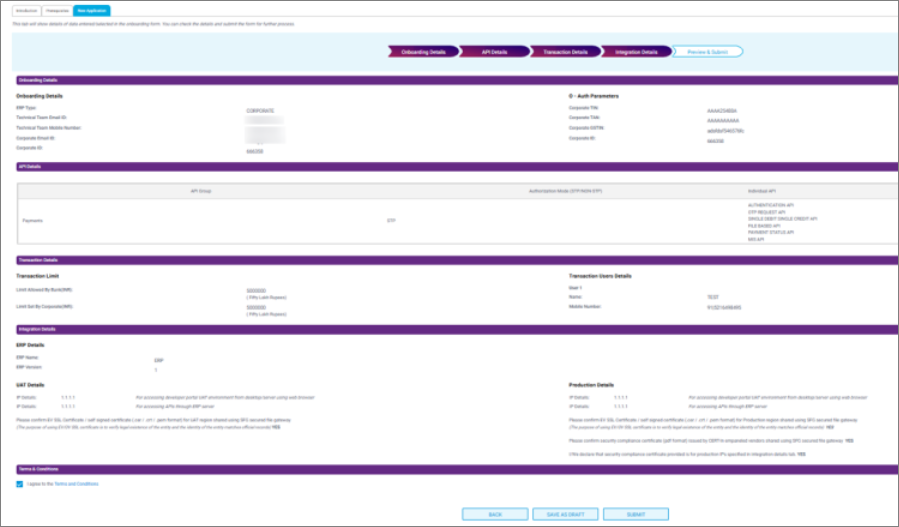Open the Introduction tab

tap(27, 10)
